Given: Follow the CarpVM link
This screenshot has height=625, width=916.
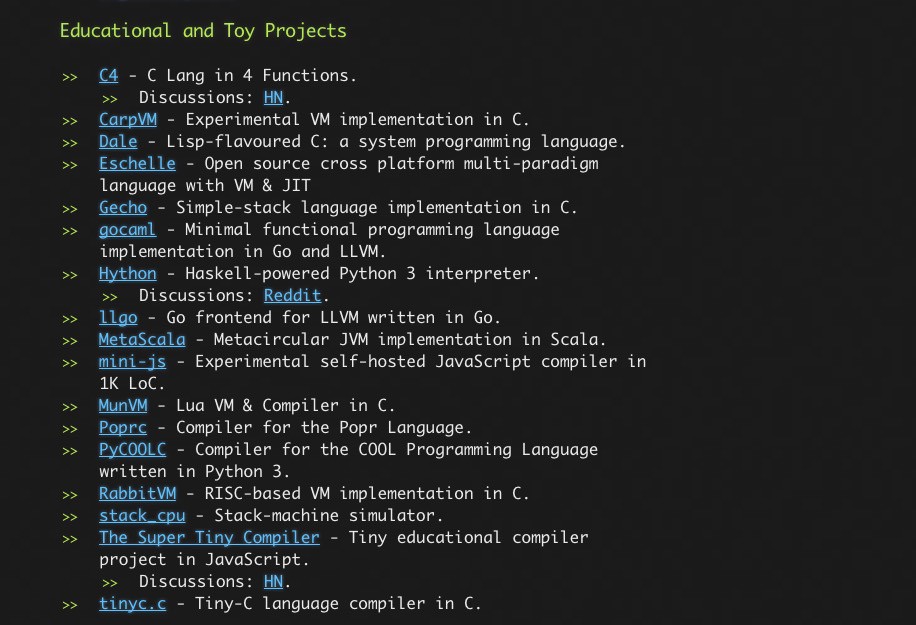Looking at the screenshot, I should click(127, 120).
